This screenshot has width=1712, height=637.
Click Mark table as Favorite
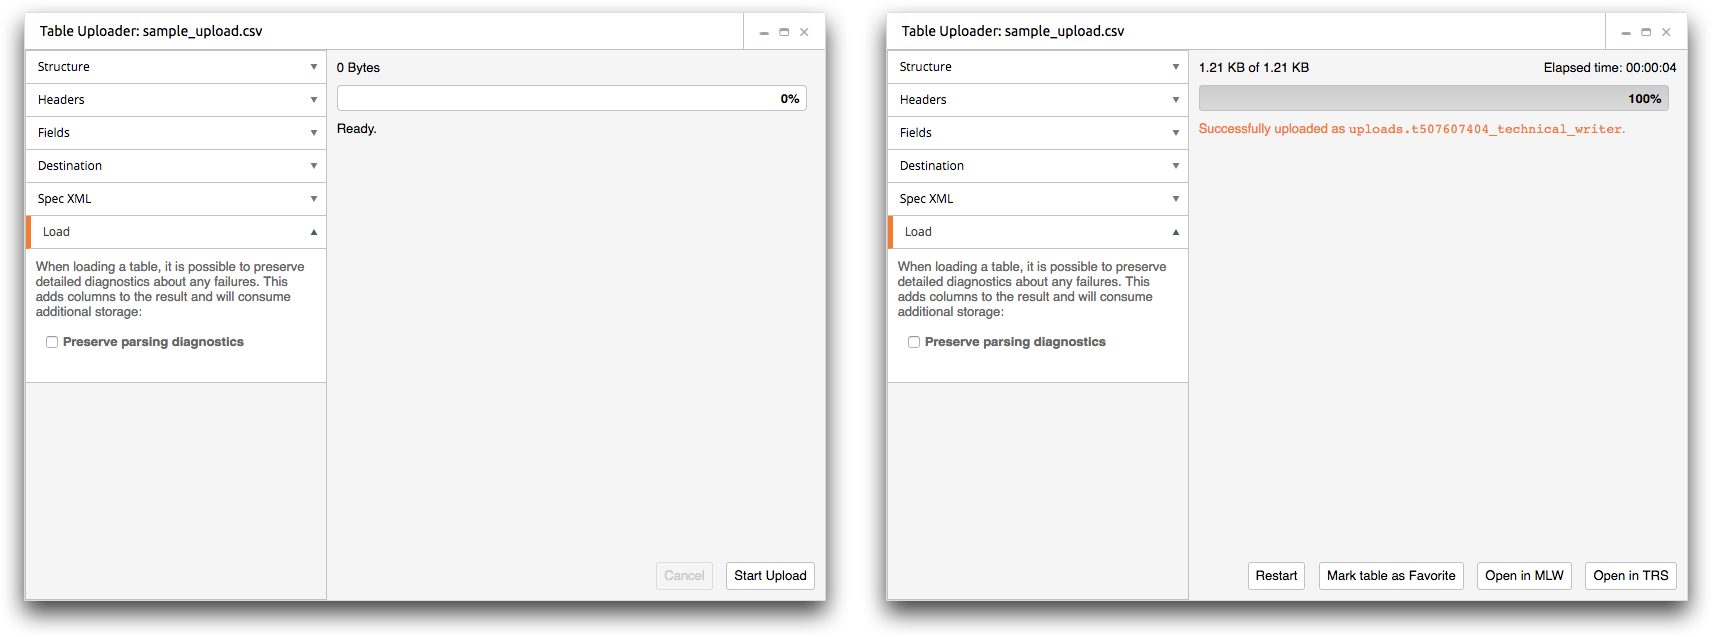(1391, 576)
